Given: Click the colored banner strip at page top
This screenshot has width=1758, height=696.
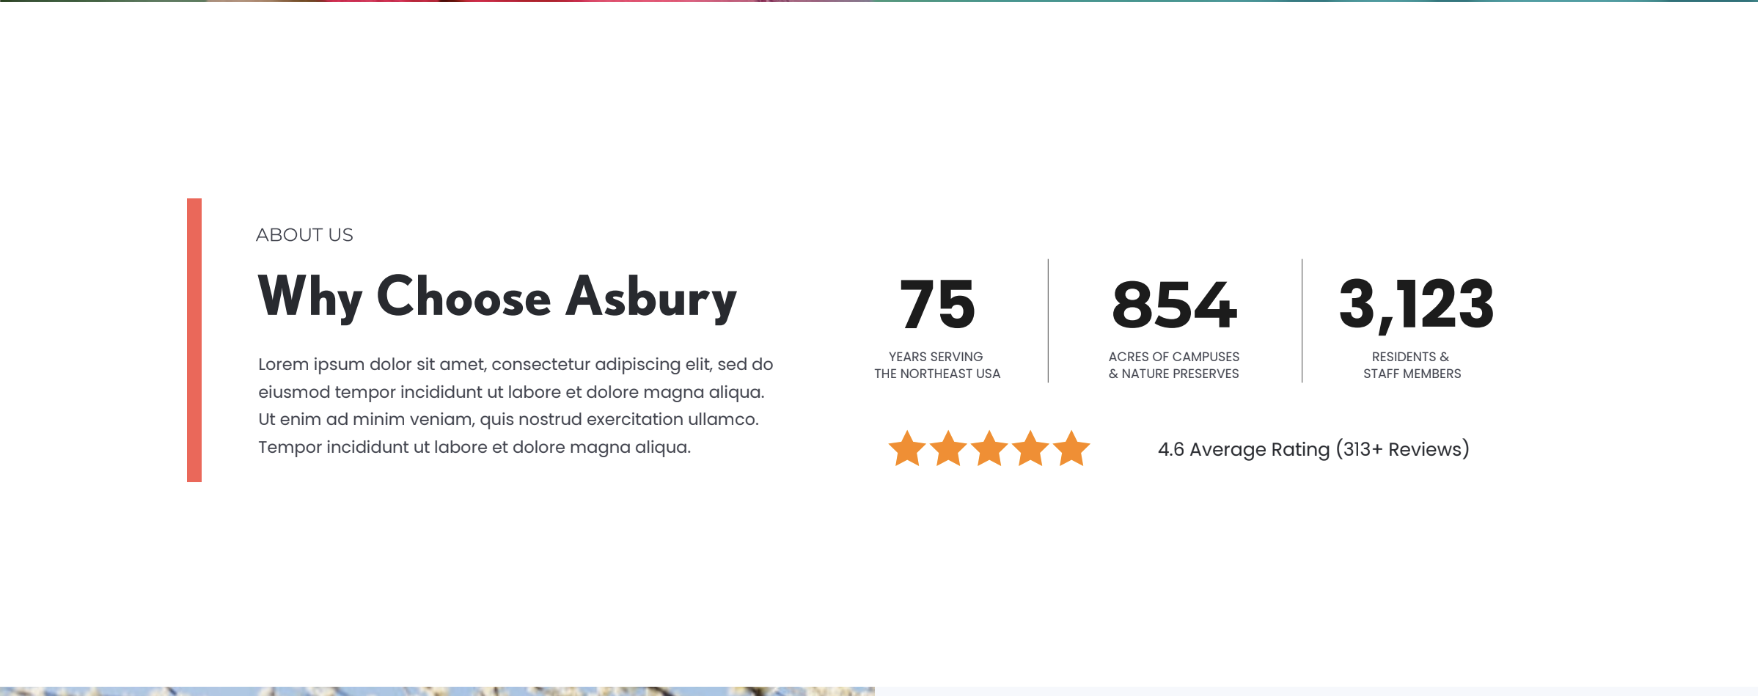Looking at the screenshot, I should pos(879,1).
